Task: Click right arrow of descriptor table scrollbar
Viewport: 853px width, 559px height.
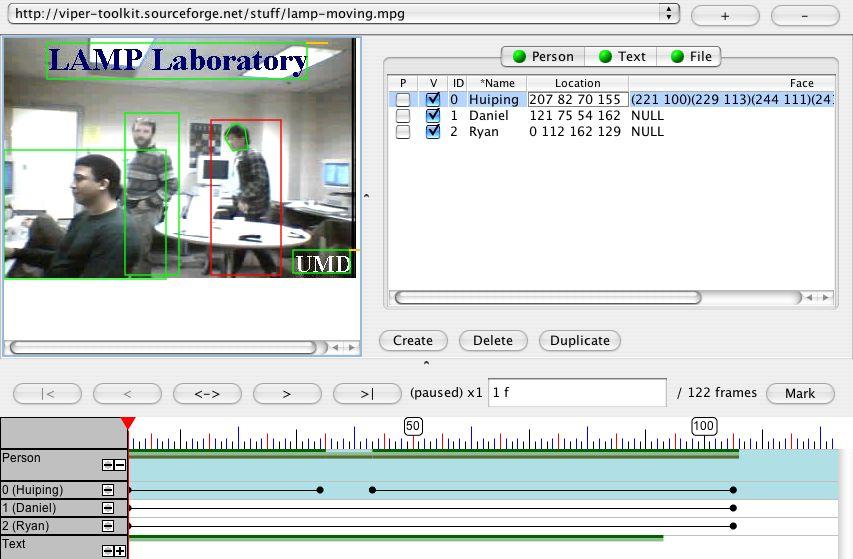Action: 826,297
